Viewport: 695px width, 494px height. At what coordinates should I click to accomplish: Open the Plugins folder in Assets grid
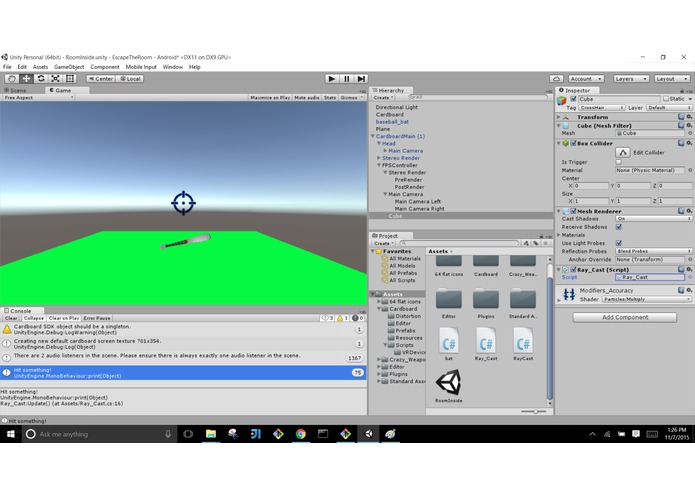pos(486,299)
